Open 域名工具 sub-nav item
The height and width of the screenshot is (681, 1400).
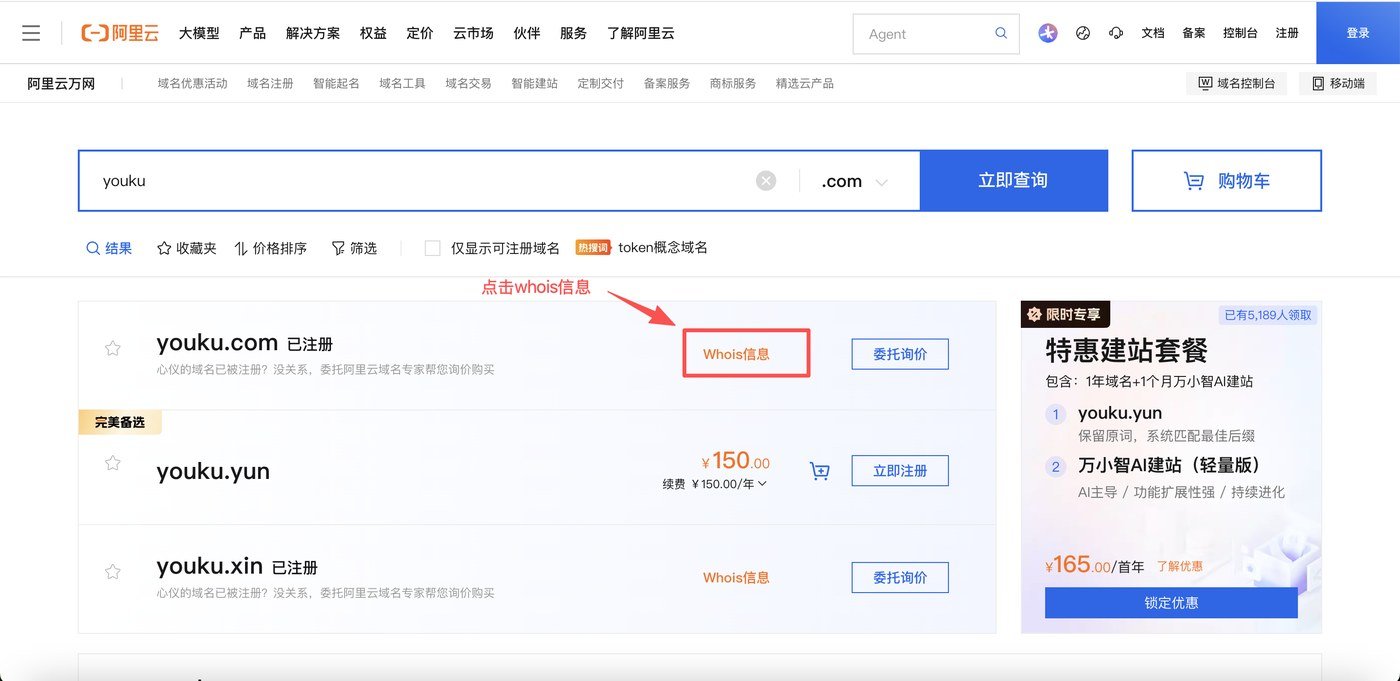point(403,83)
